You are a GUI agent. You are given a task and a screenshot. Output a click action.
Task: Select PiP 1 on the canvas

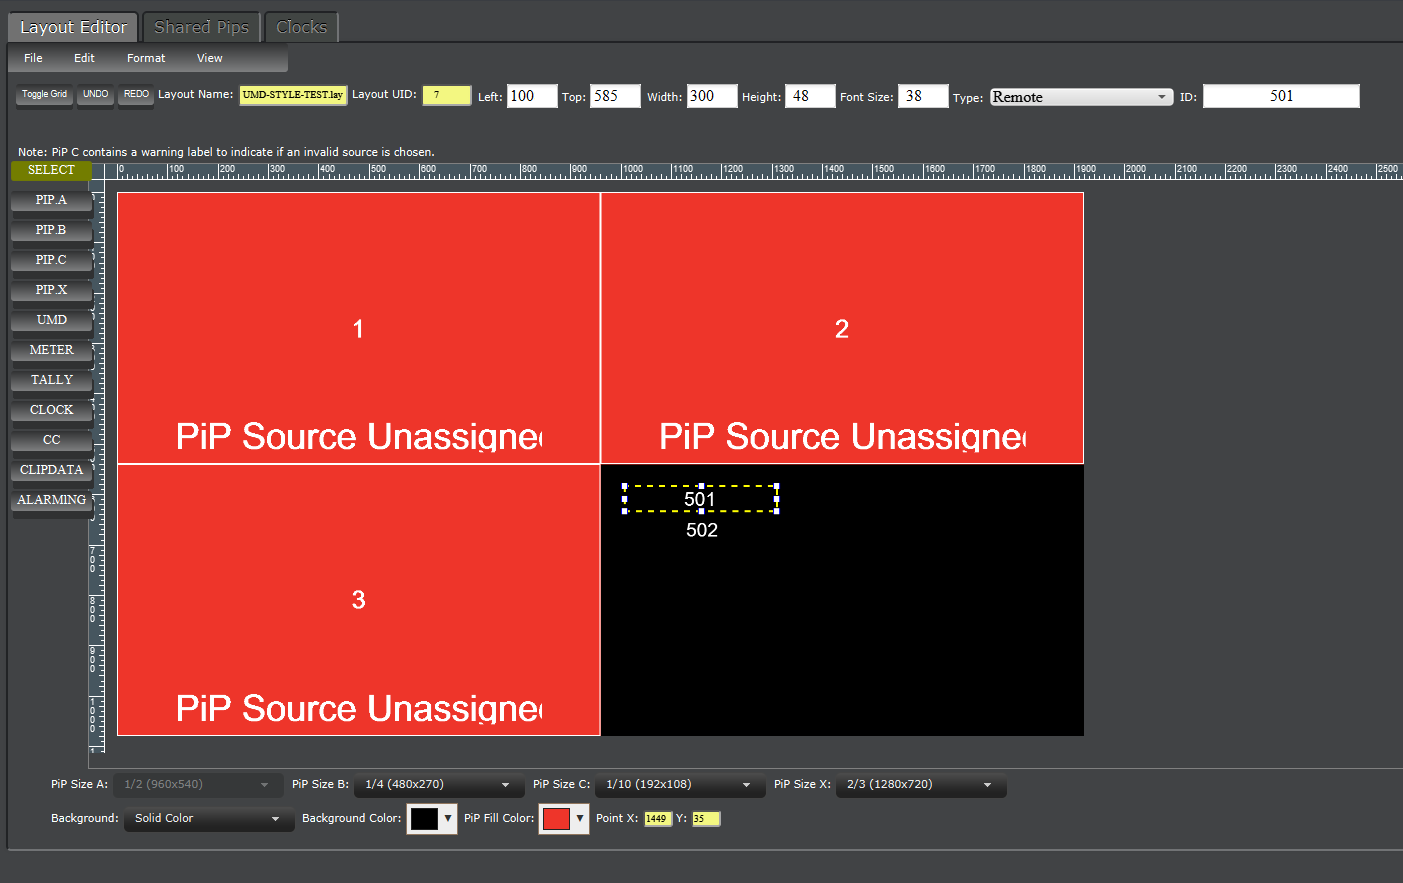(x=359, y=328)
